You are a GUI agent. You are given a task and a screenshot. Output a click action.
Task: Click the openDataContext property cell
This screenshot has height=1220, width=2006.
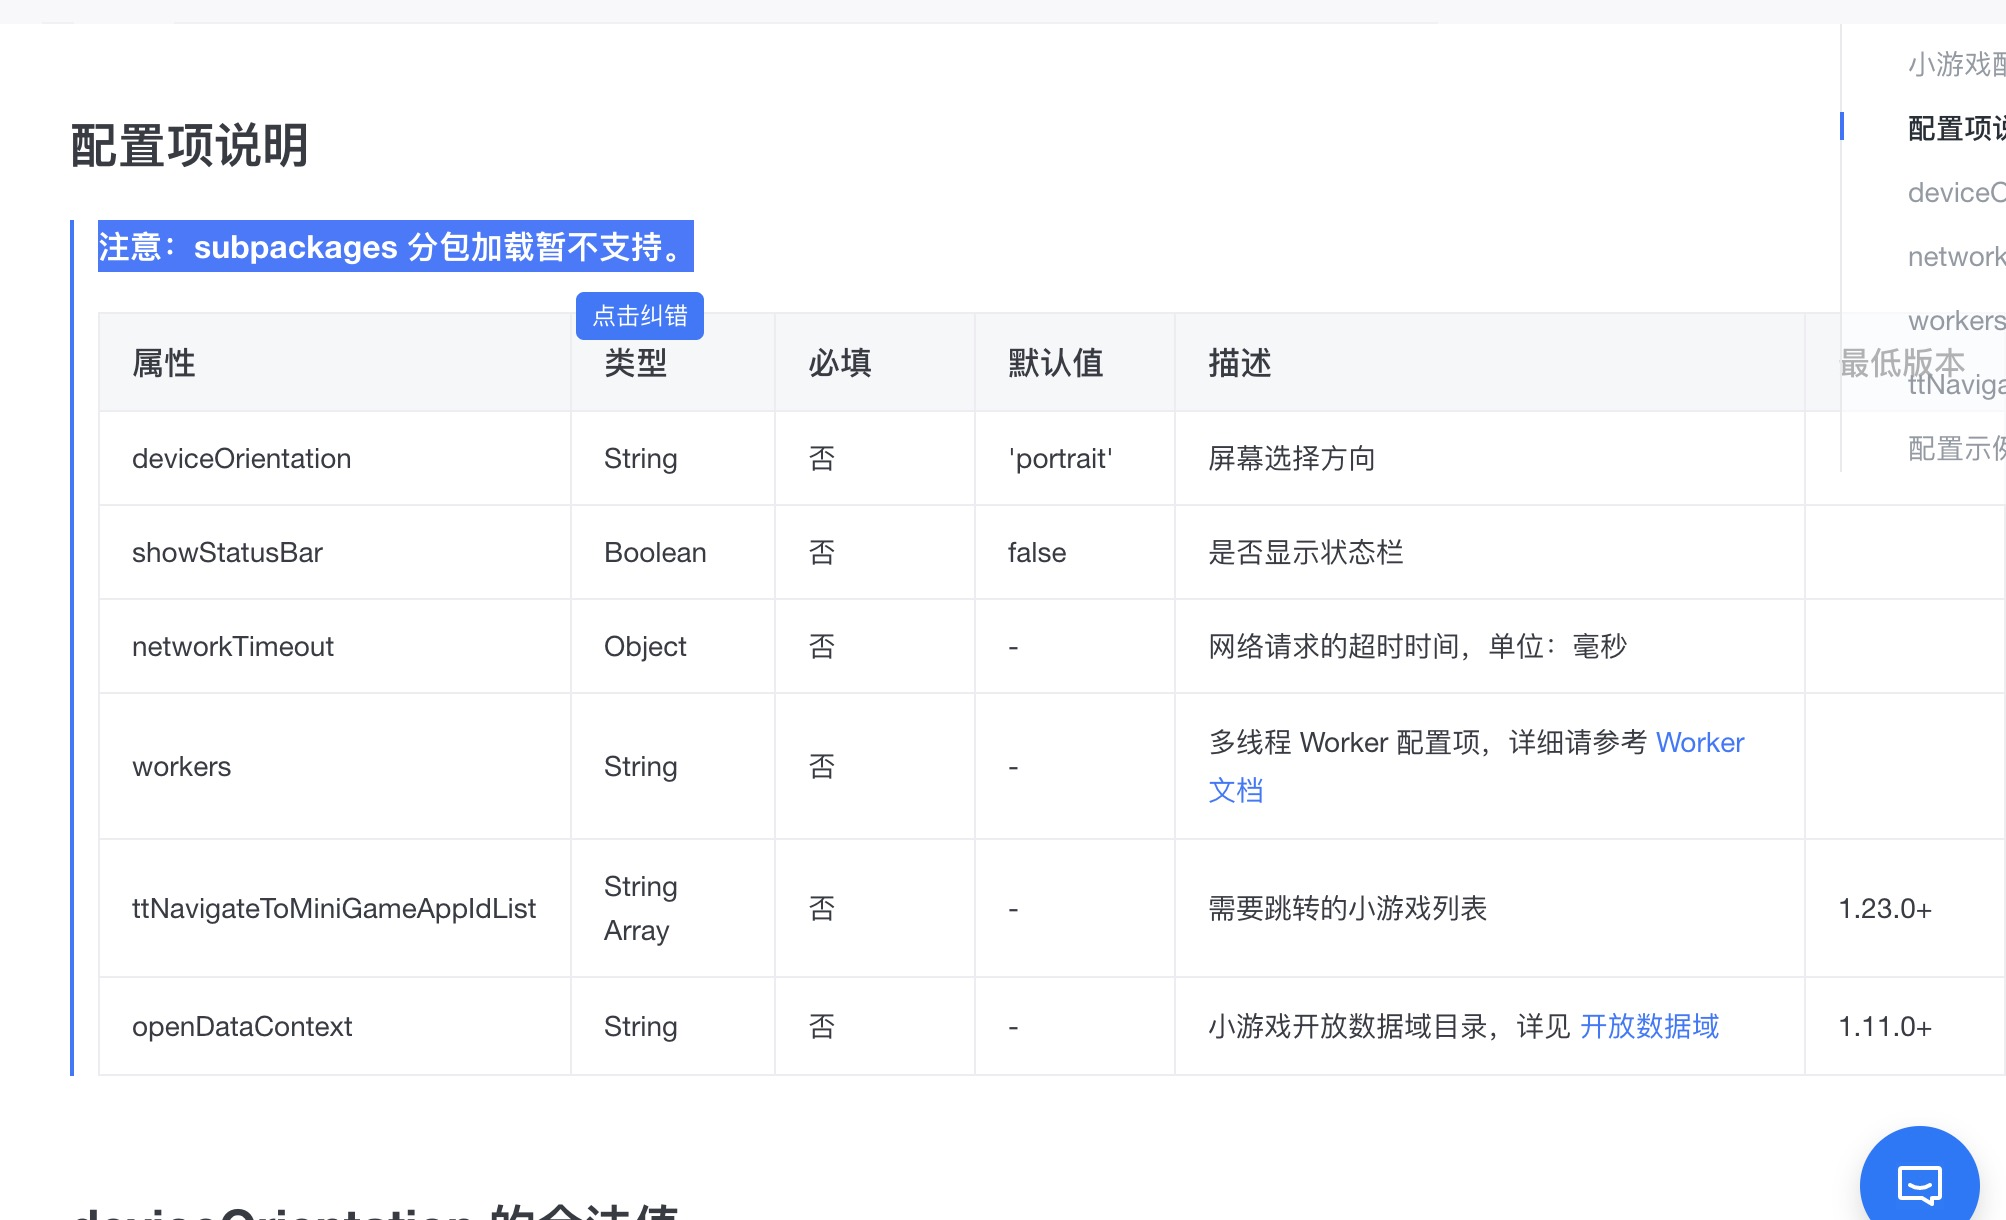[x=242, y=1027]
